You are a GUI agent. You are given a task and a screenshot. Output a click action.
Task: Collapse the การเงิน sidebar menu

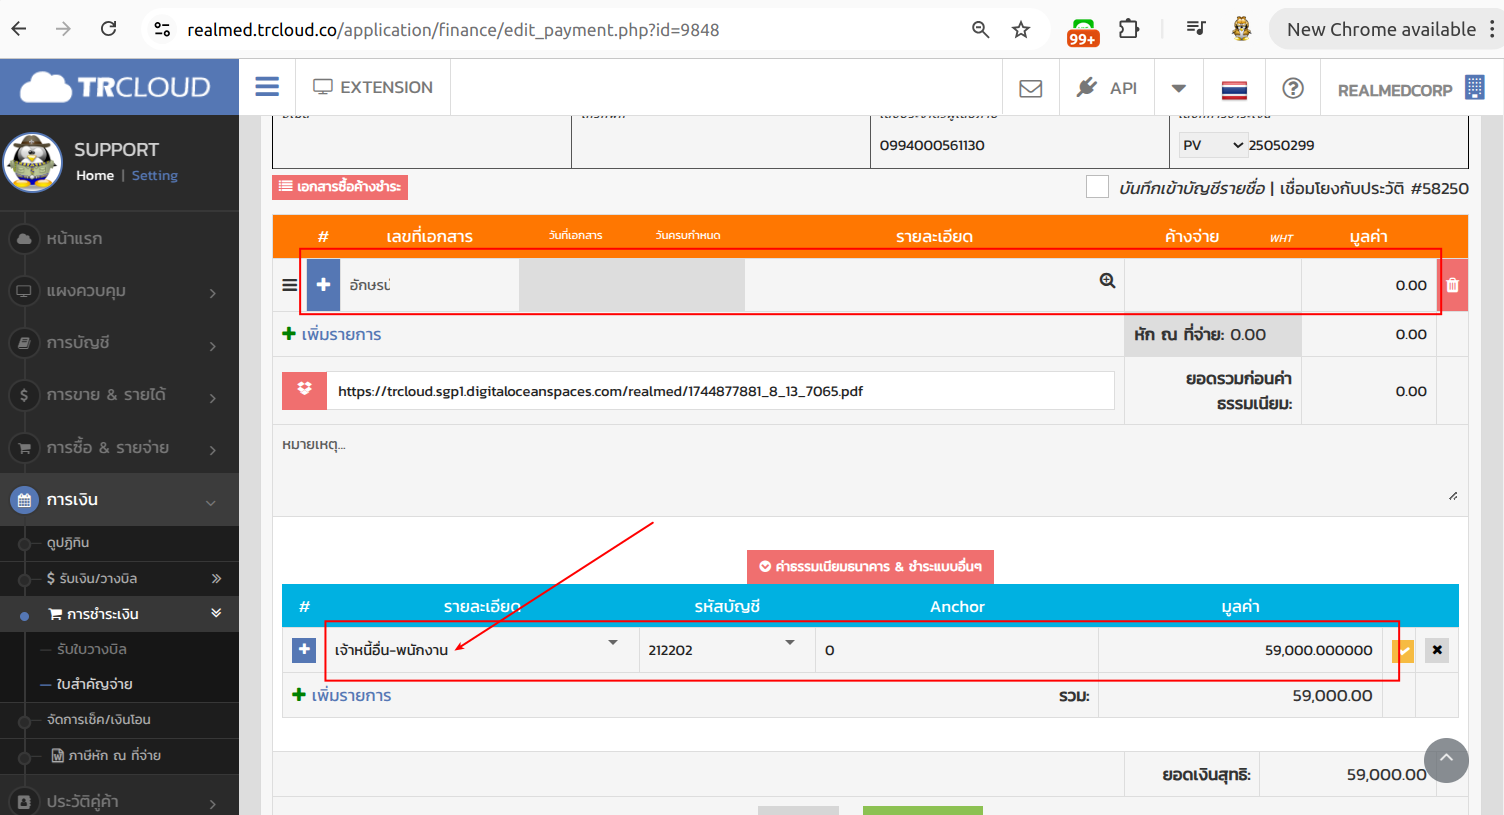119,500
